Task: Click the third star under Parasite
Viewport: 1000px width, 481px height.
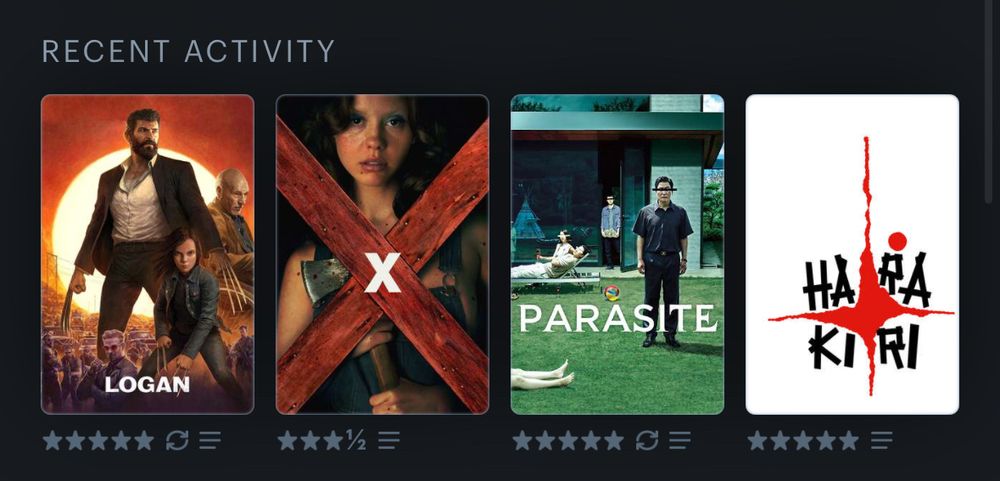Action: (x=568, y=440)
